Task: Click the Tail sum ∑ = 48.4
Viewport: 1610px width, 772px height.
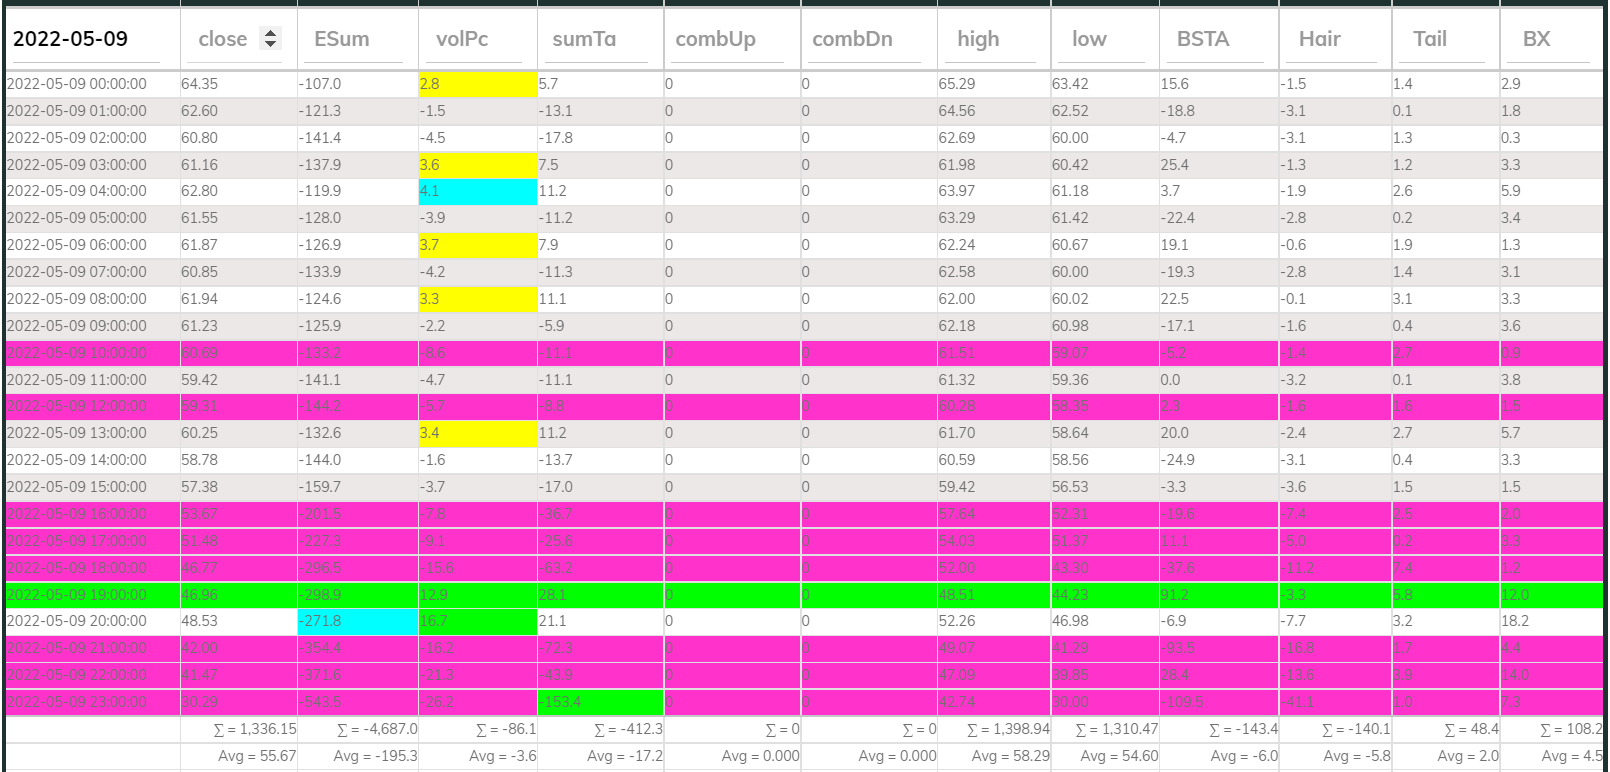Action: tap(1471, 729)
